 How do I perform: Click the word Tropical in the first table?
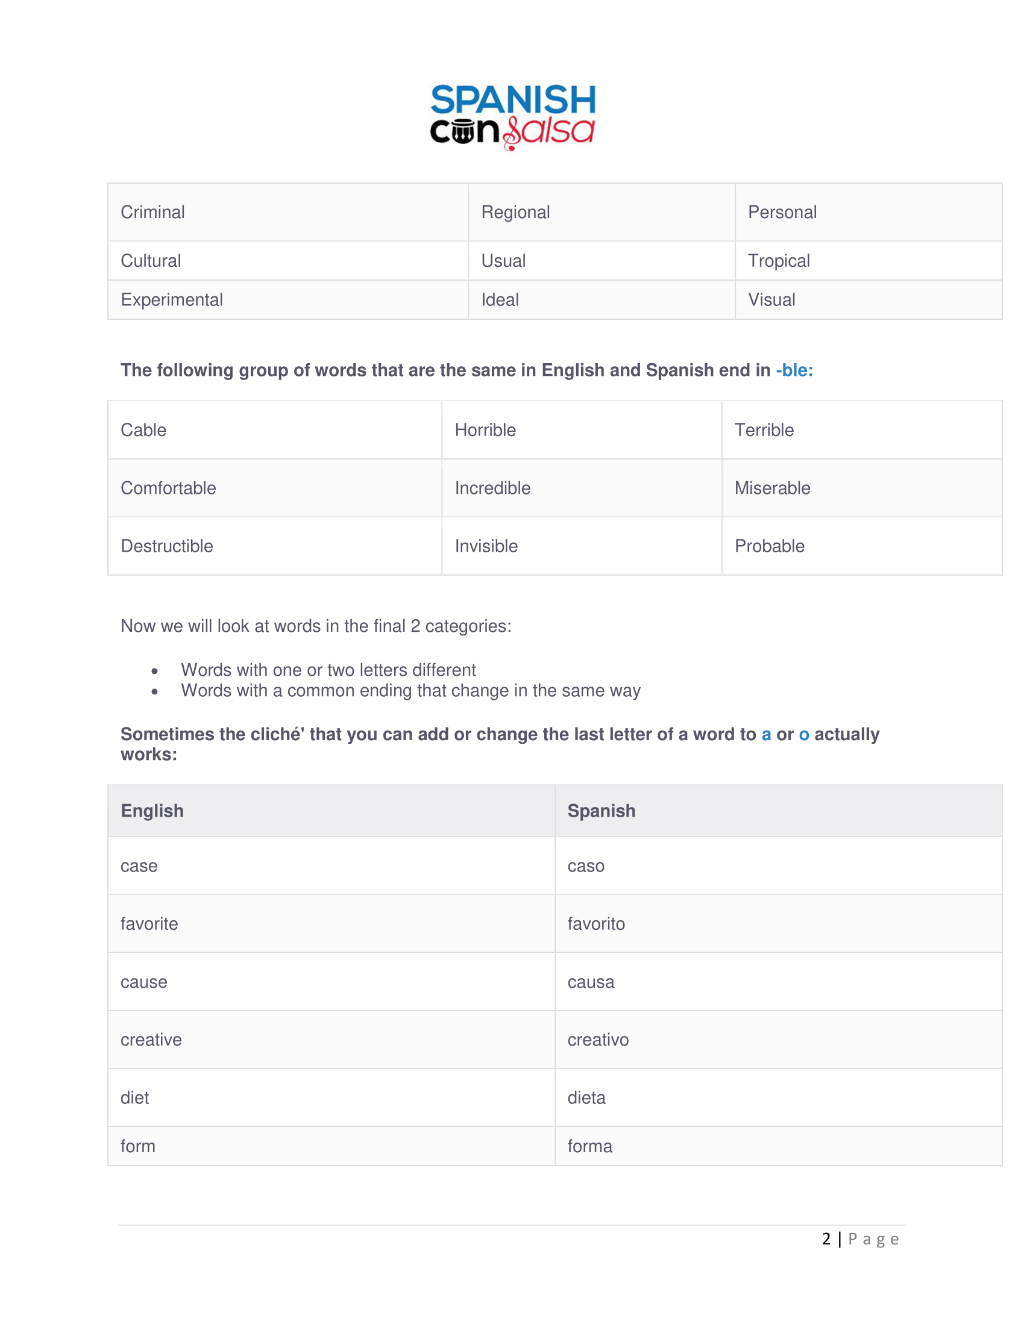click(778, 261)
